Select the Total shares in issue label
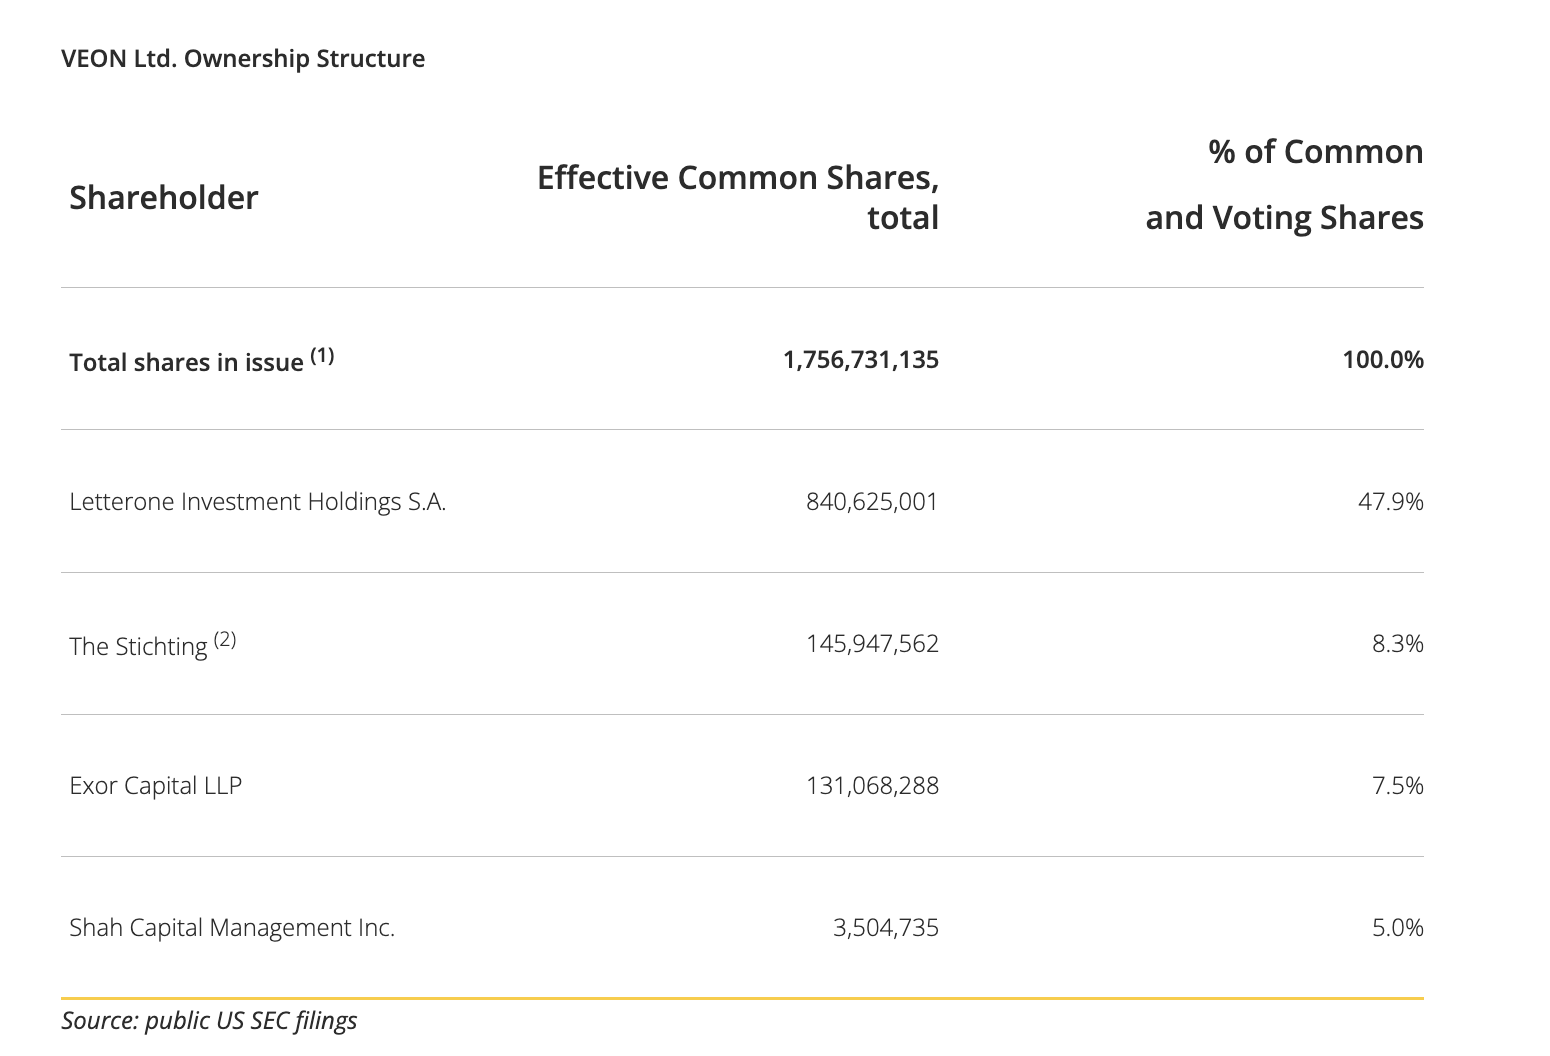The image size is (1550, 1056). coord(186,362)
